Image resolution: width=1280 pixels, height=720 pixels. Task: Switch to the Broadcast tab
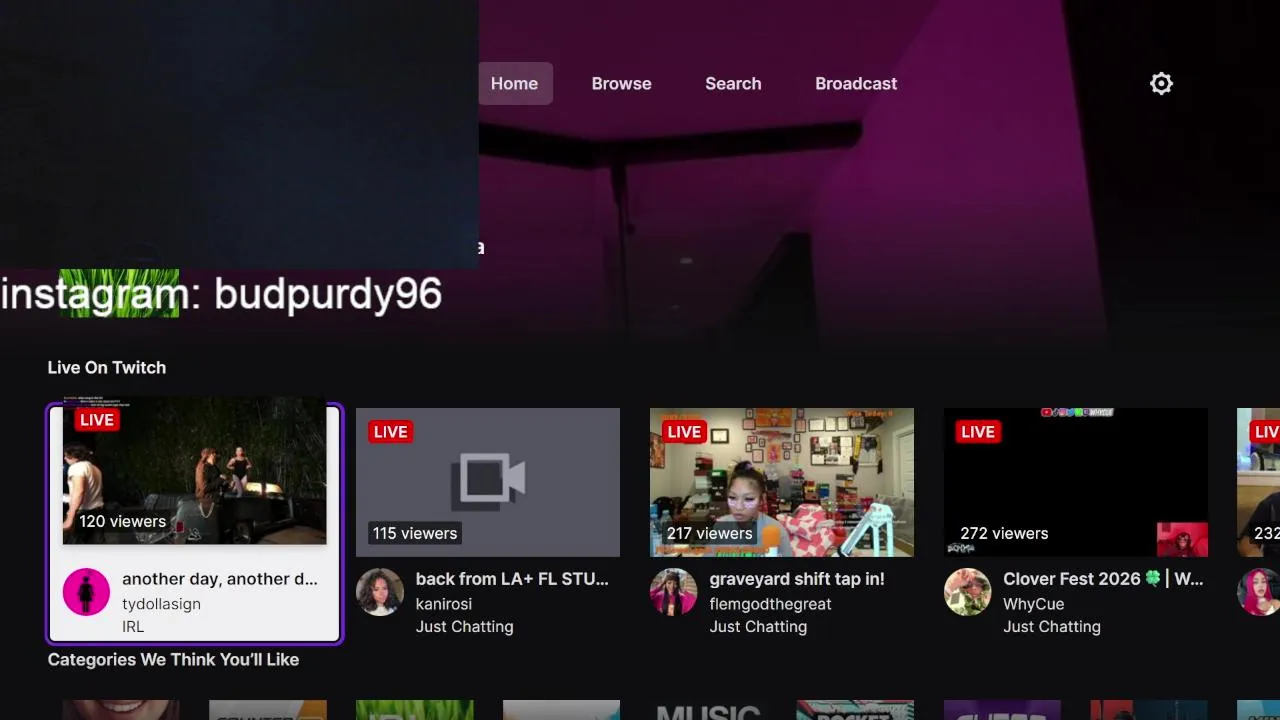pos(856,84)
